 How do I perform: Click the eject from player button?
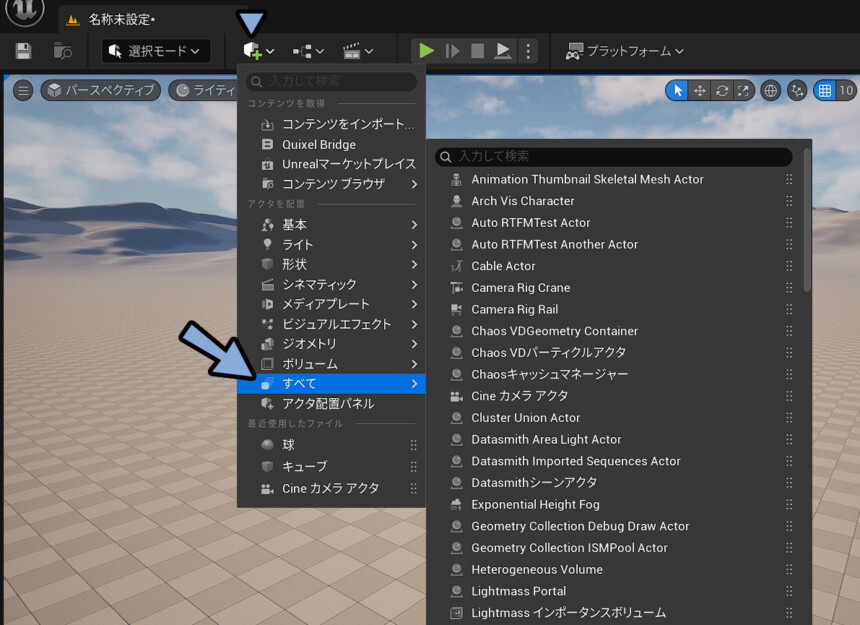[502, 51]
